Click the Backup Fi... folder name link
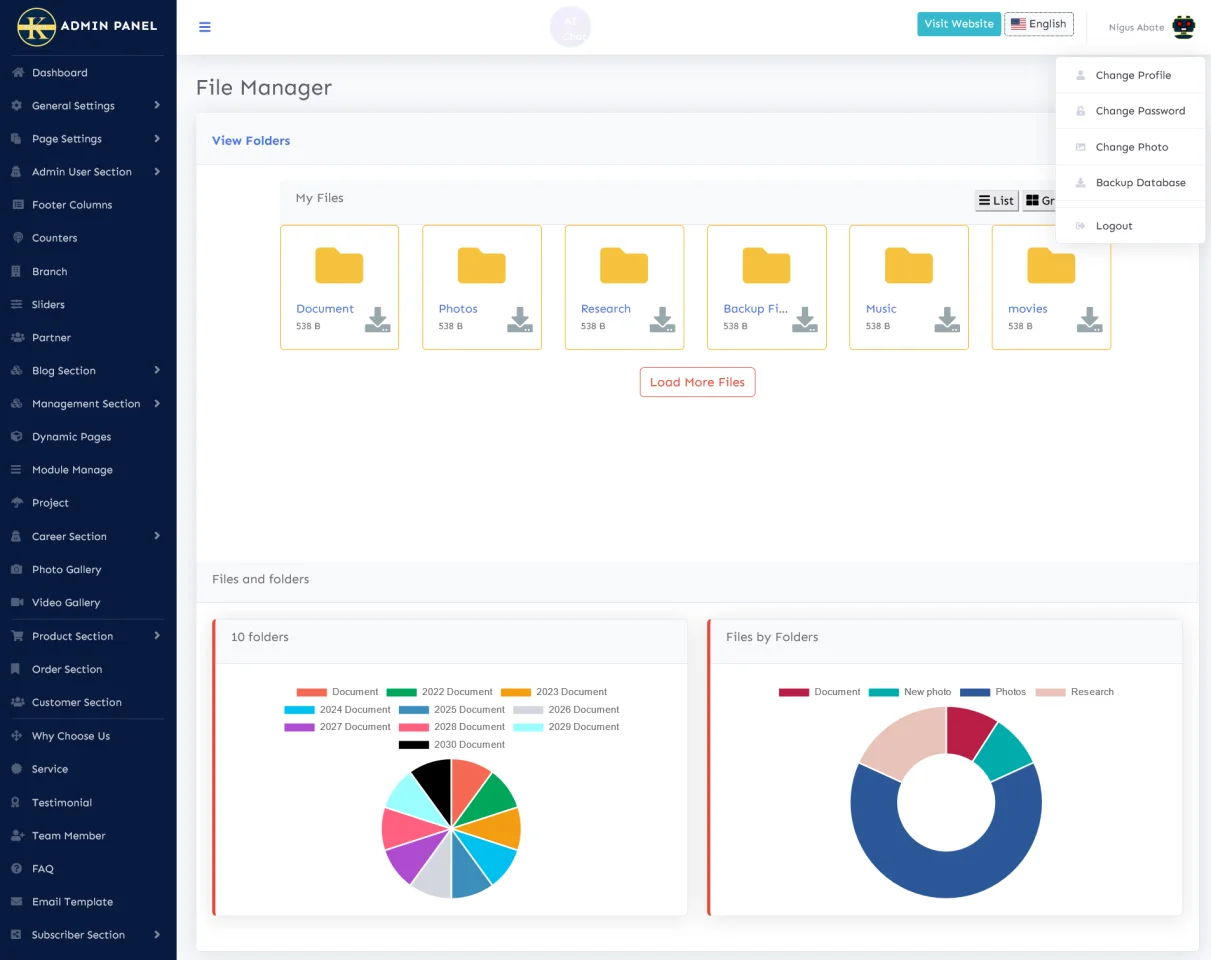Screen dimensions: 1211x960 click(x=755, y=309)
